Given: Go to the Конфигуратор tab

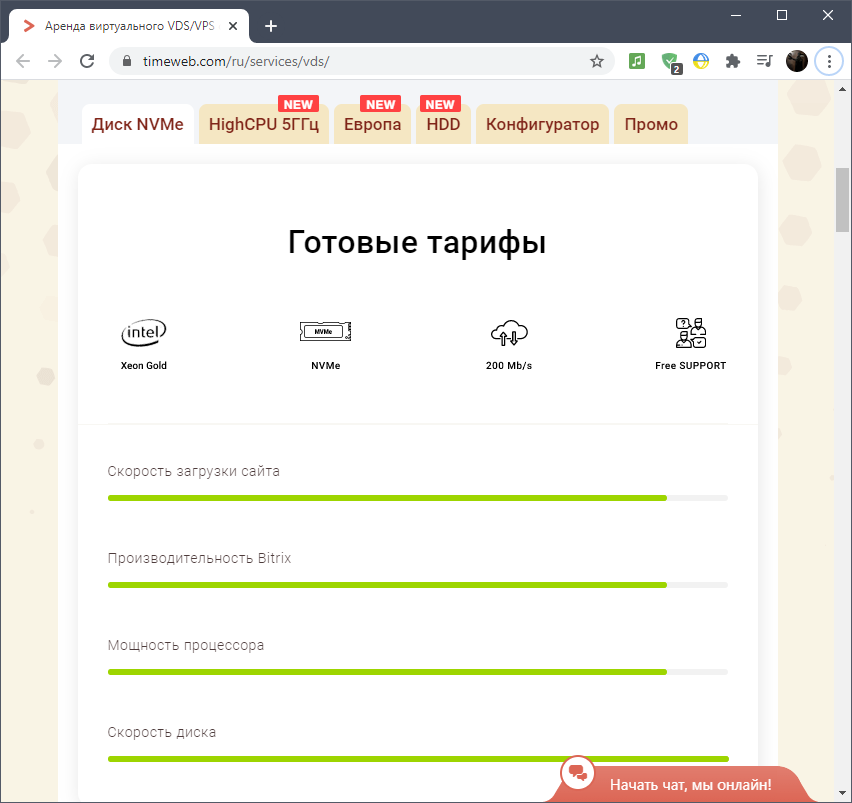Looking at the screenshot, I should tap(542, 125).
